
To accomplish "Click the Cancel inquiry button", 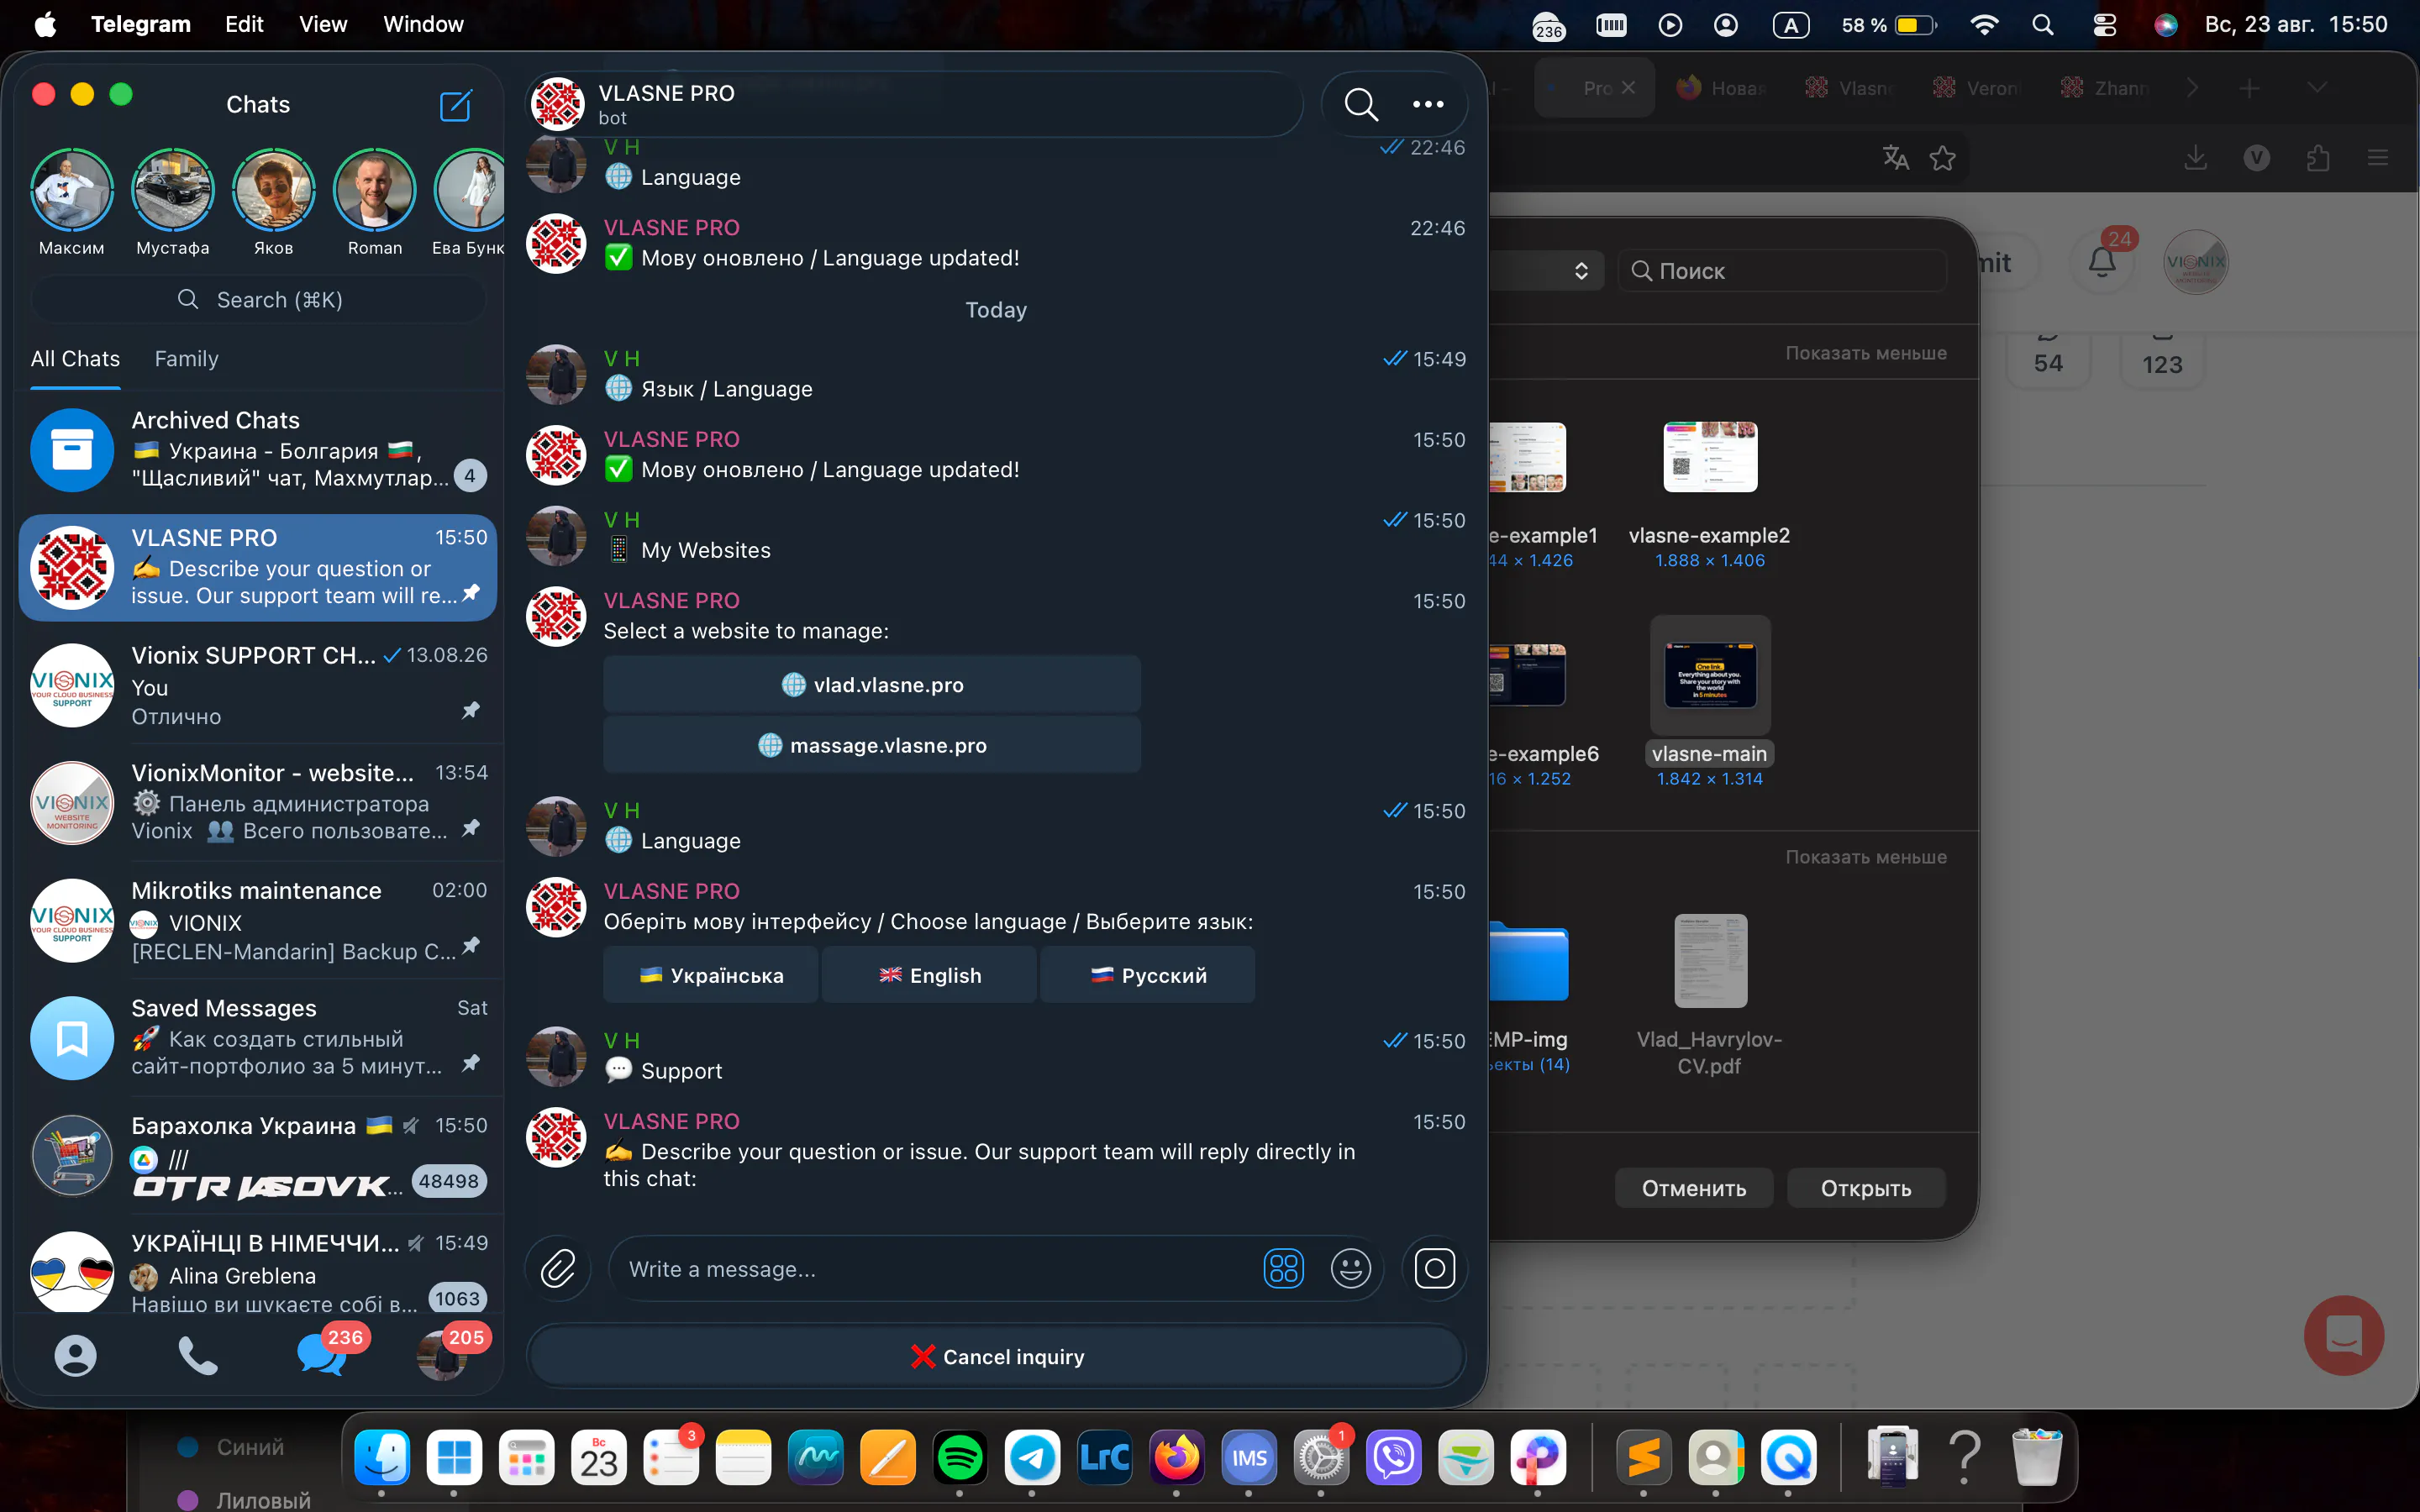I will coord(996,1357).
